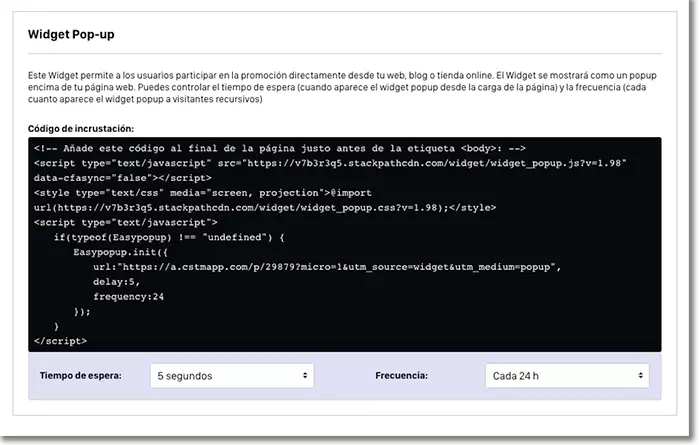Click the 'Widget Pop-up' heading
This screenshot has width=700, height=445.
[x=71, y=34]
